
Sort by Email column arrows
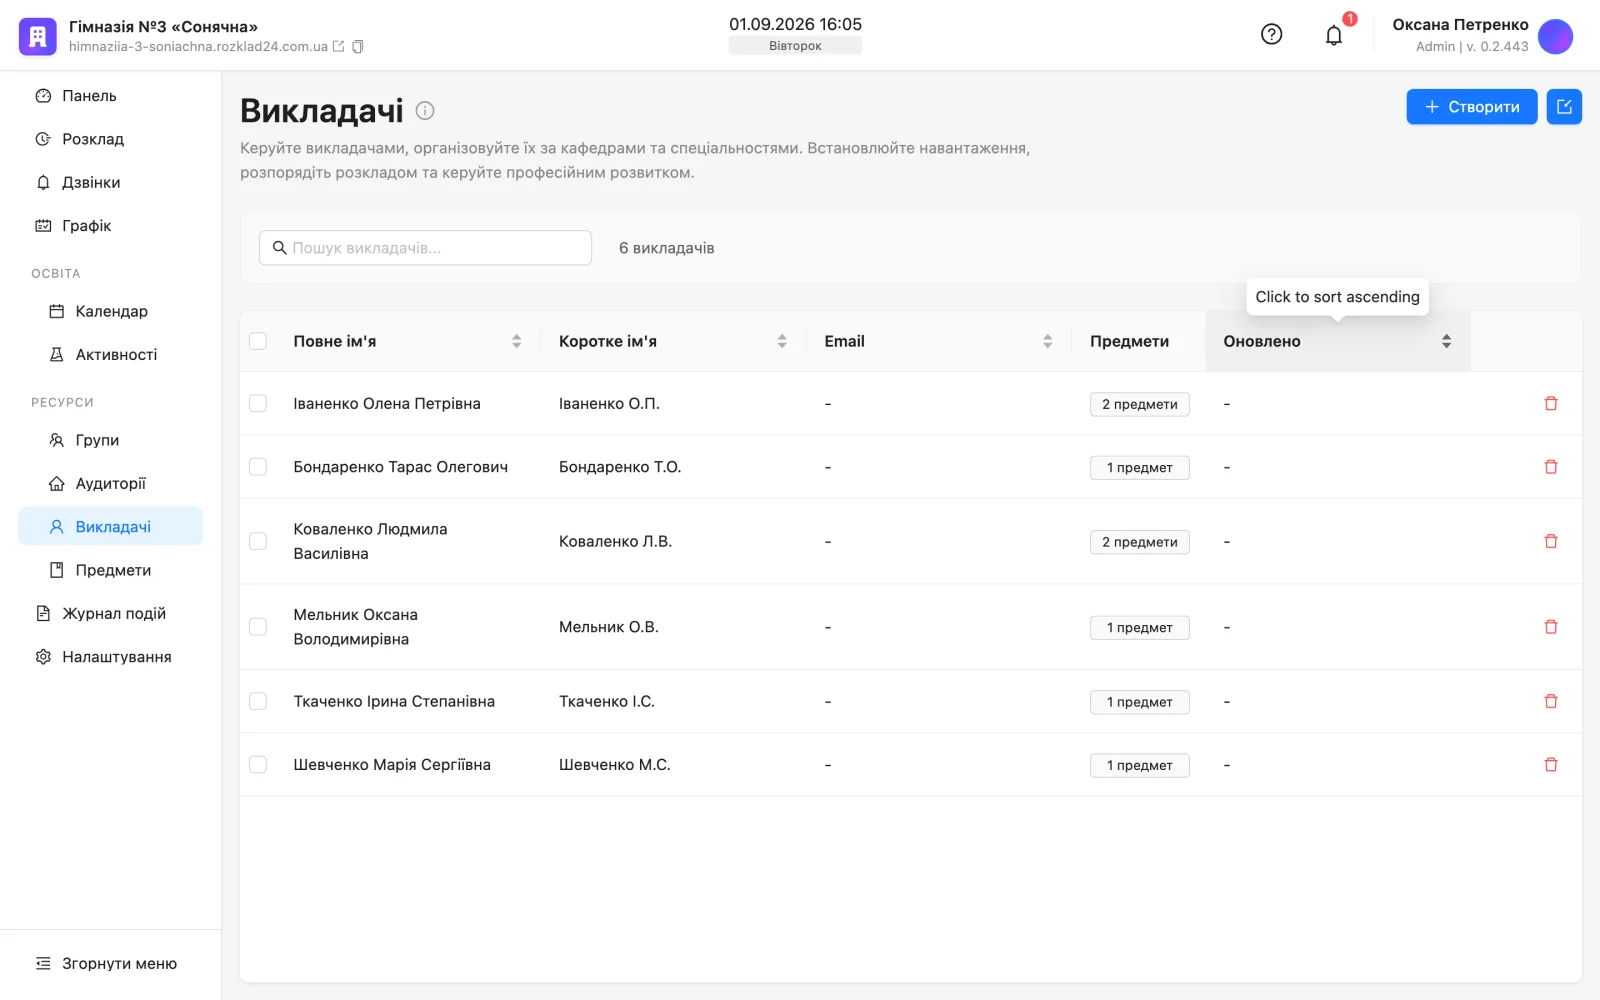tap(1048, 341)
